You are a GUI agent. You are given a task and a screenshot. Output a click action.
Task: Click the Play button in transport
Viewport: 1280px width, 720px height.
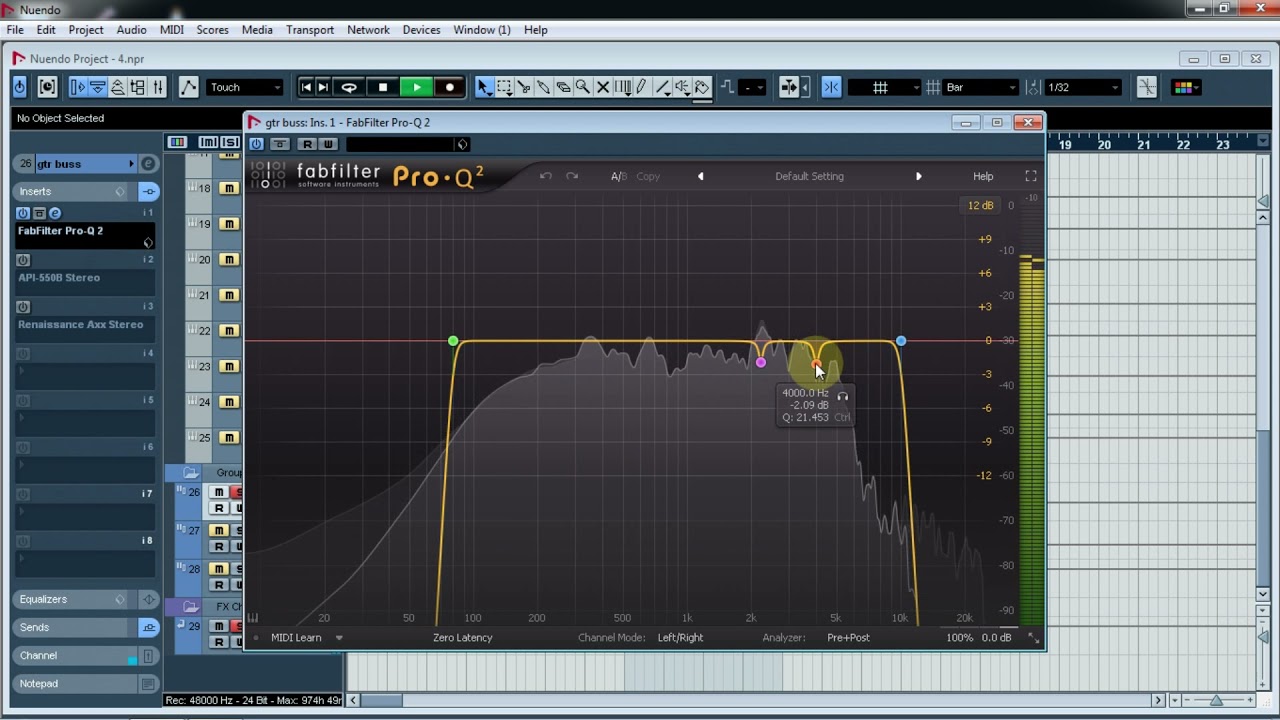[416, 87]
